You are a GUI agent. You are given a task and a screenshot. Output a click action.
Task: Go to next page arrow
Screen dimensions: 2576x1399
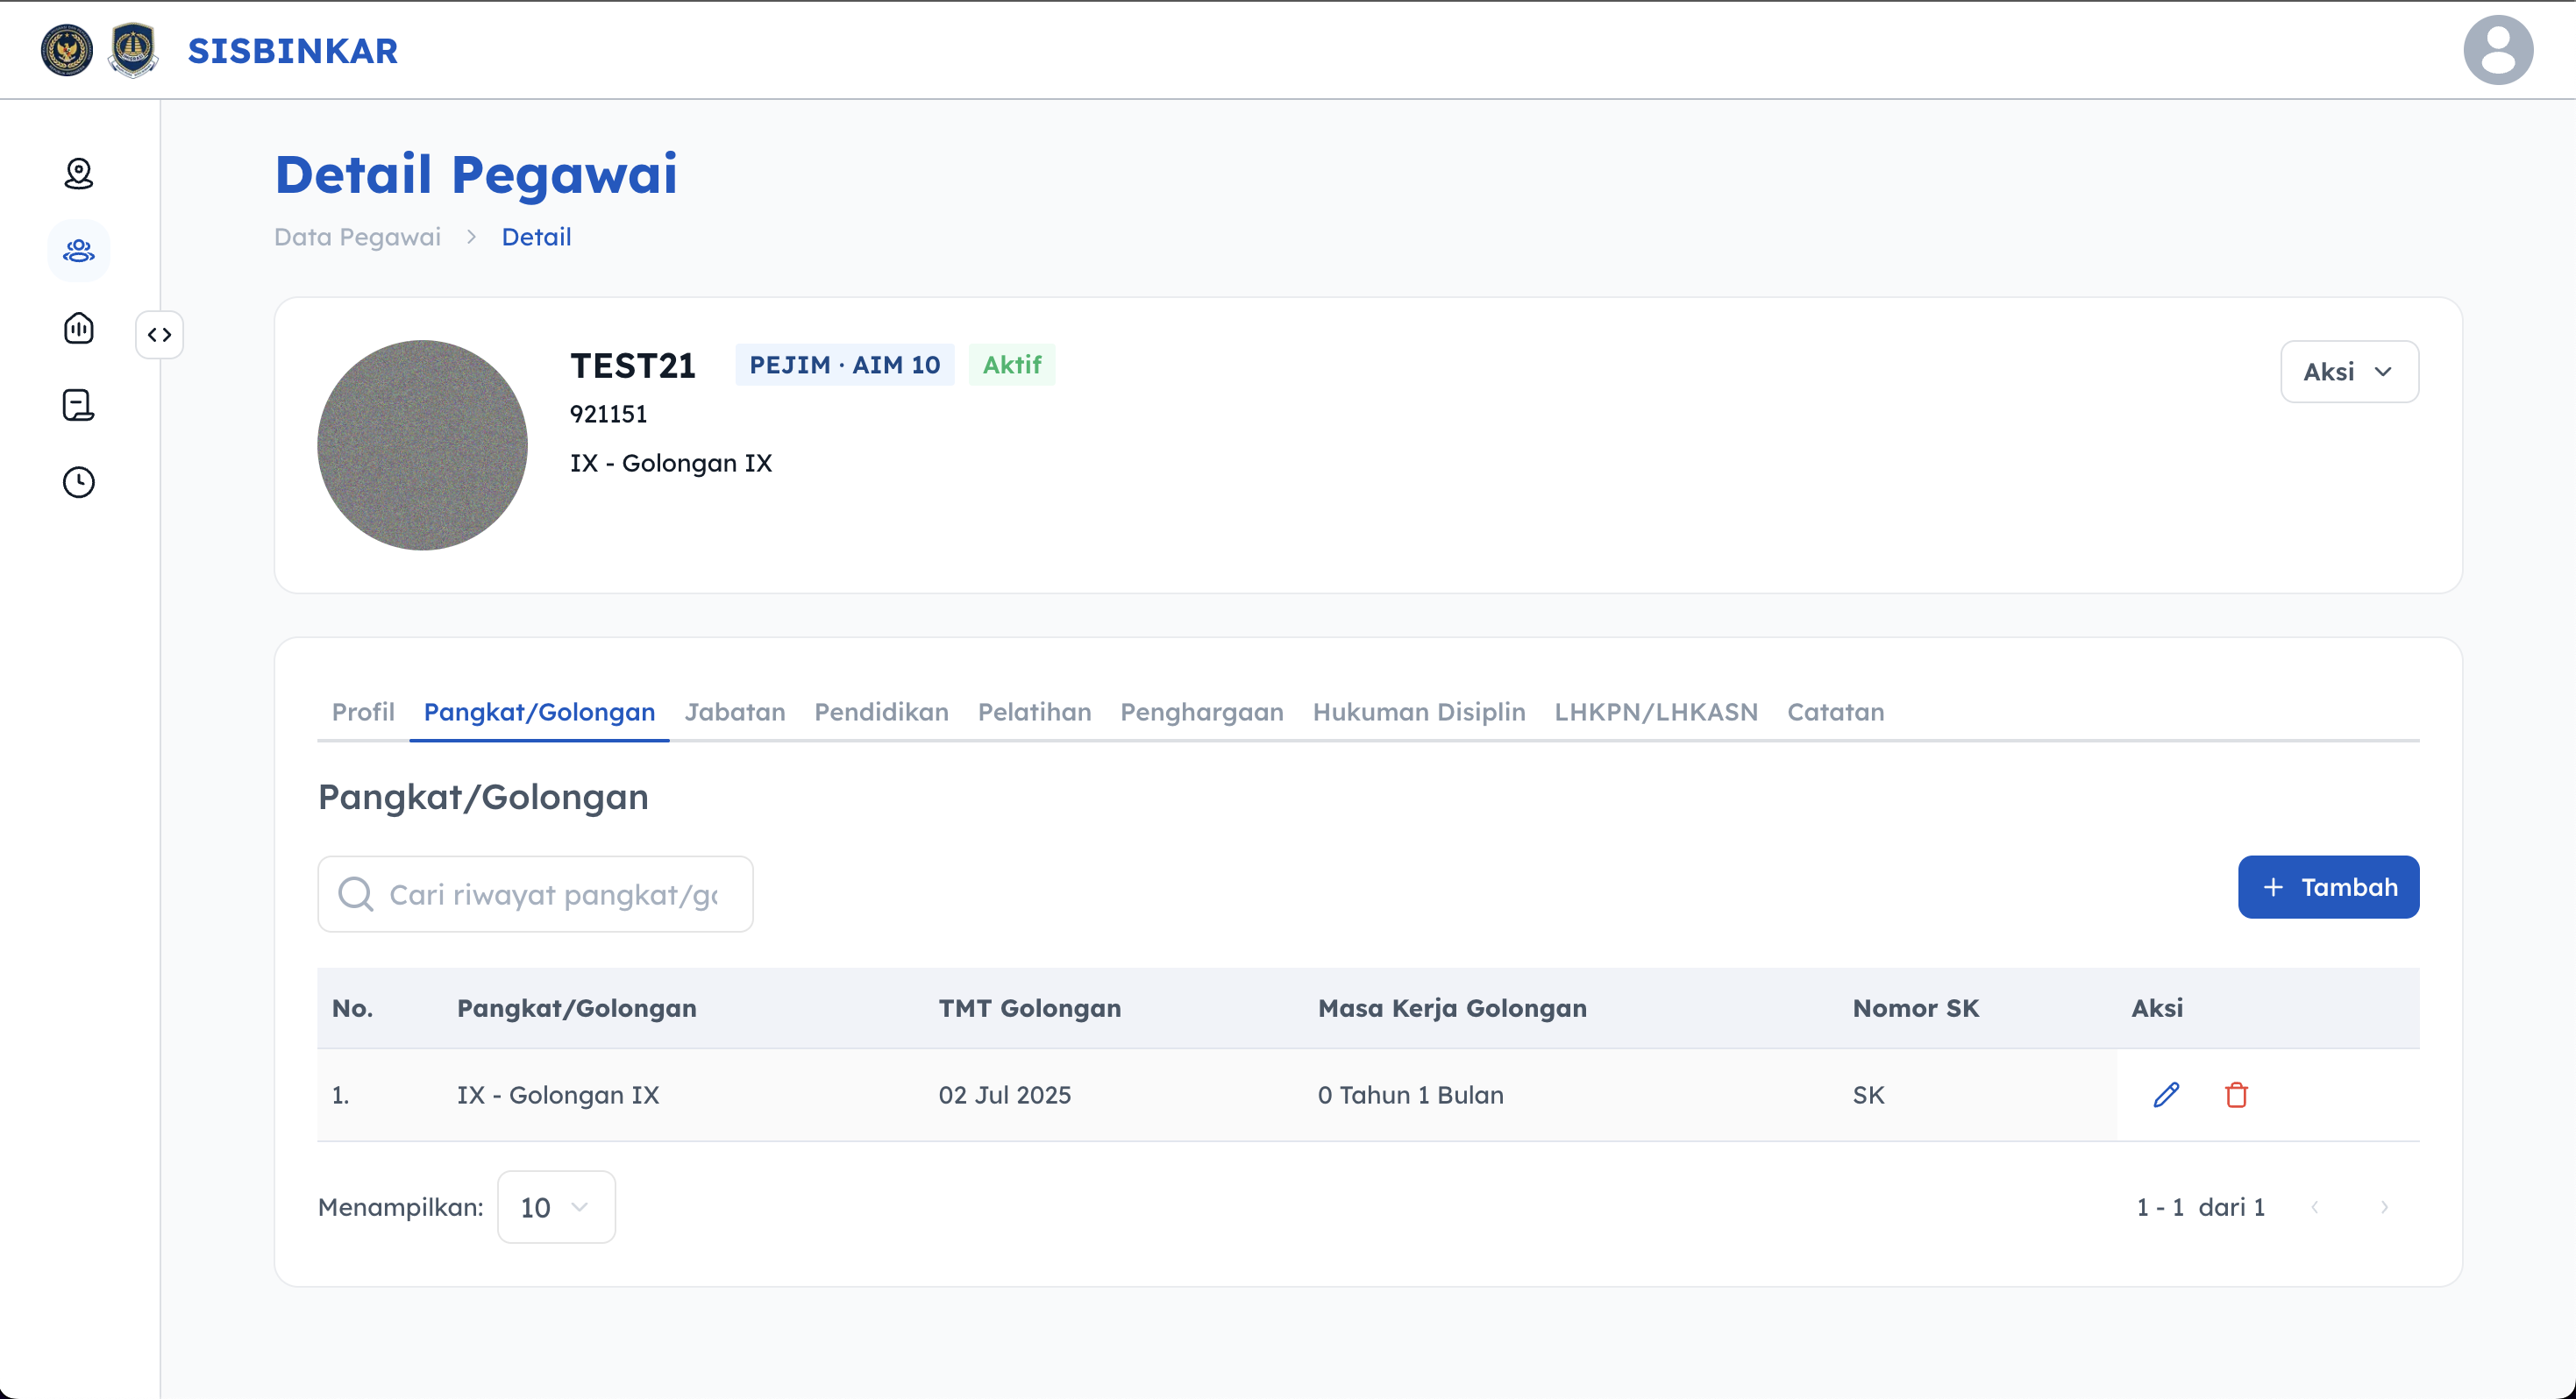2384,1207
